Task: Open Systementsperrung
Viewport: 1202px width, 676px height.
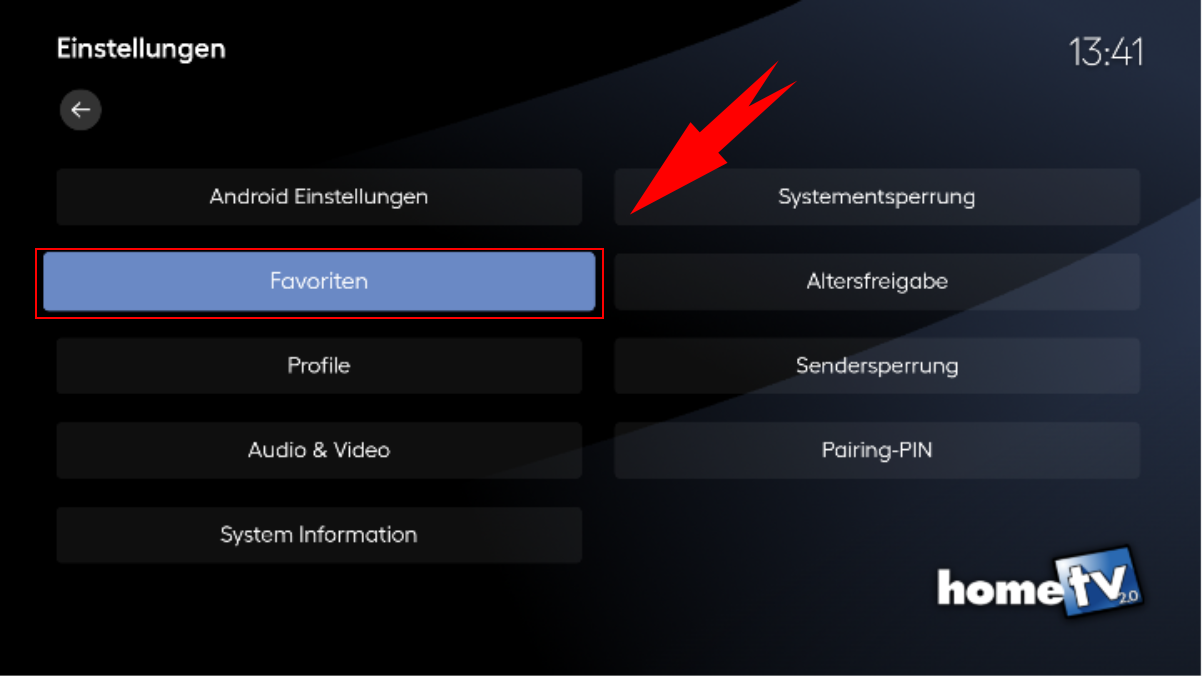Action: coord(877,197)
